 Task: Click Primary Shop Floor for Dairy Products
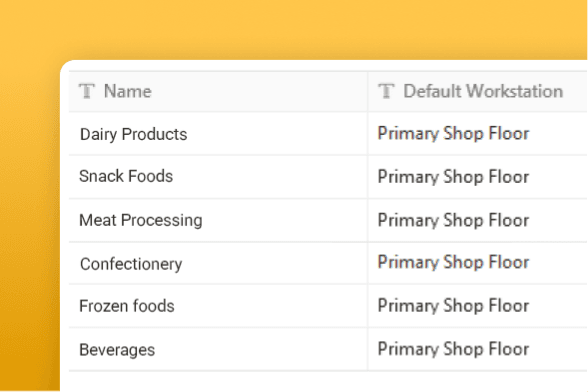(x=453, y=134)
